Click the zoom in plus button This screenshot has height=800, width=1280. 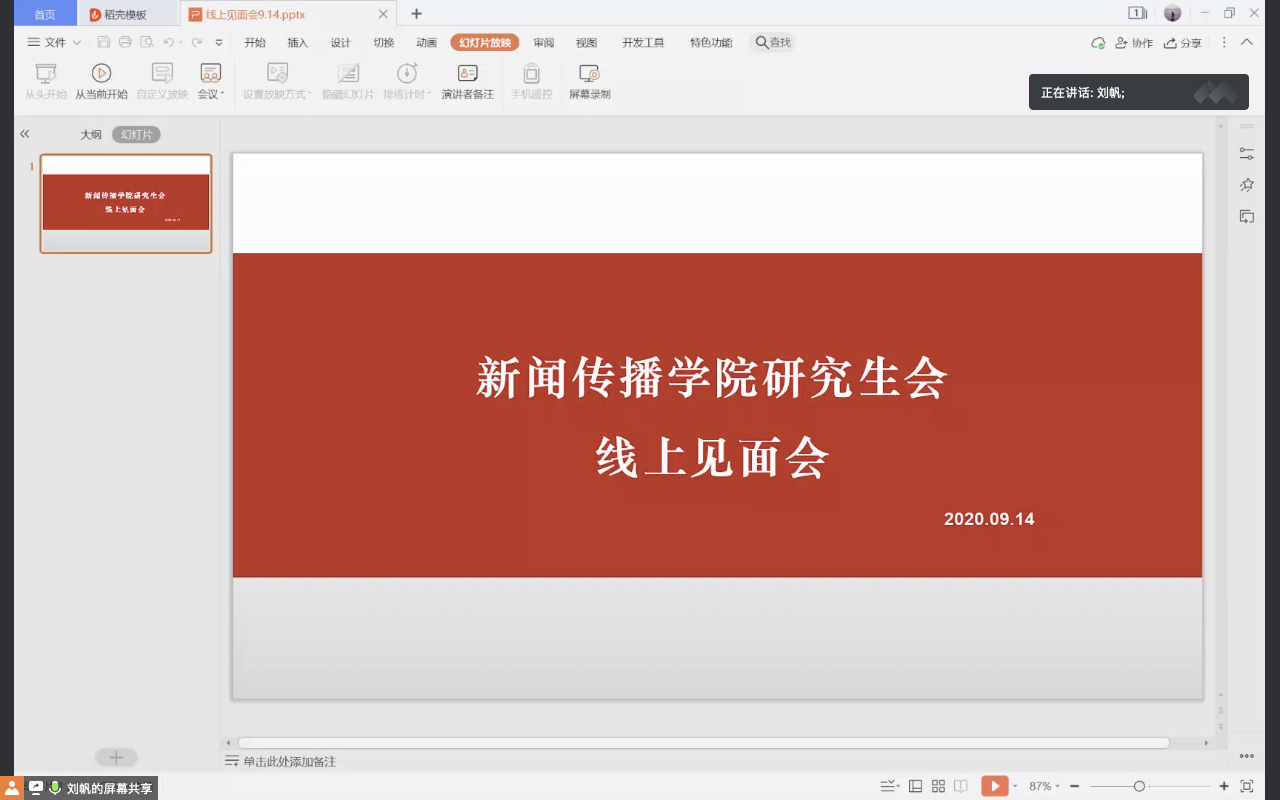click(1224, 786)
